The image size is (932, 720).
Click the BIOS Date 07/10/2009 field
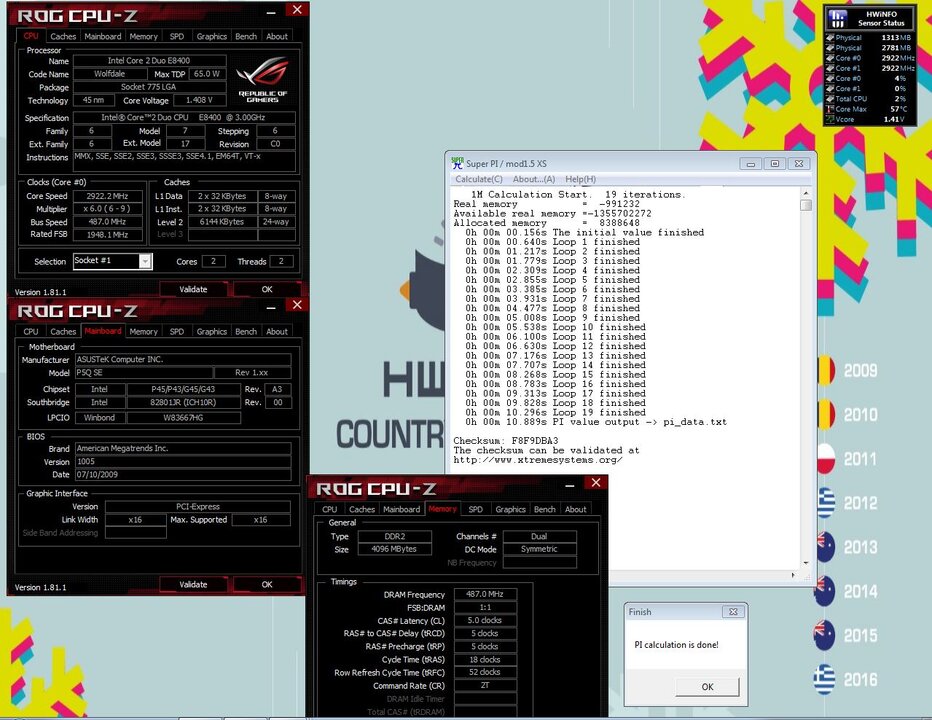click(x=183, y=474)
